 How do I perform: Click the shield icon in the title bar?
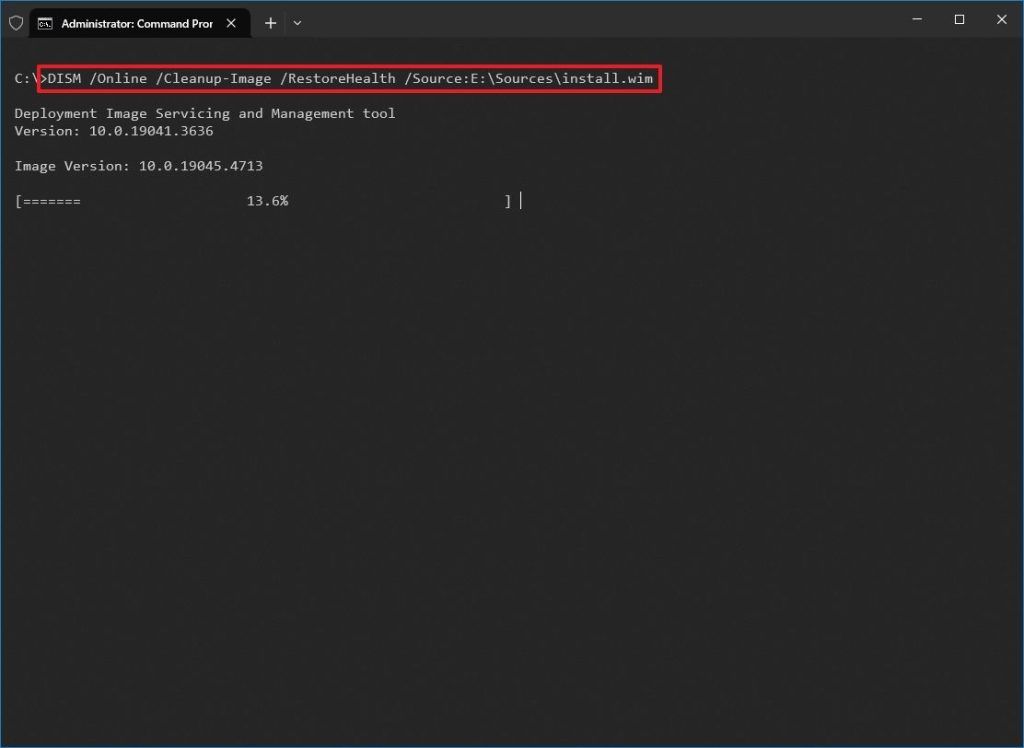[x=16, y=24]
